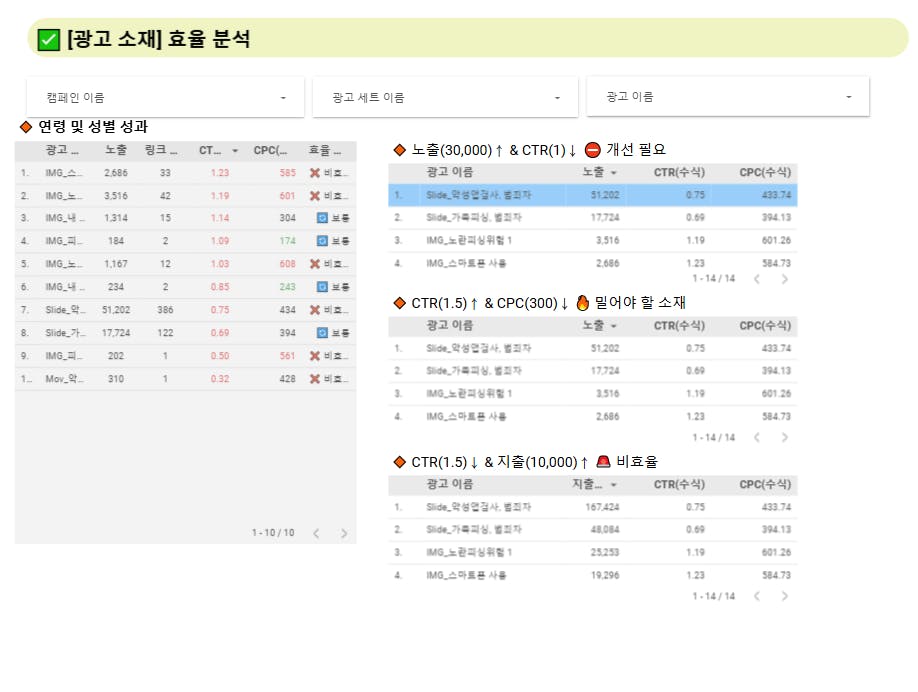Click the 지출 sort arrow in the 비효율 table
The height and width of the screenshot is (692, 918).
(614, 485)
